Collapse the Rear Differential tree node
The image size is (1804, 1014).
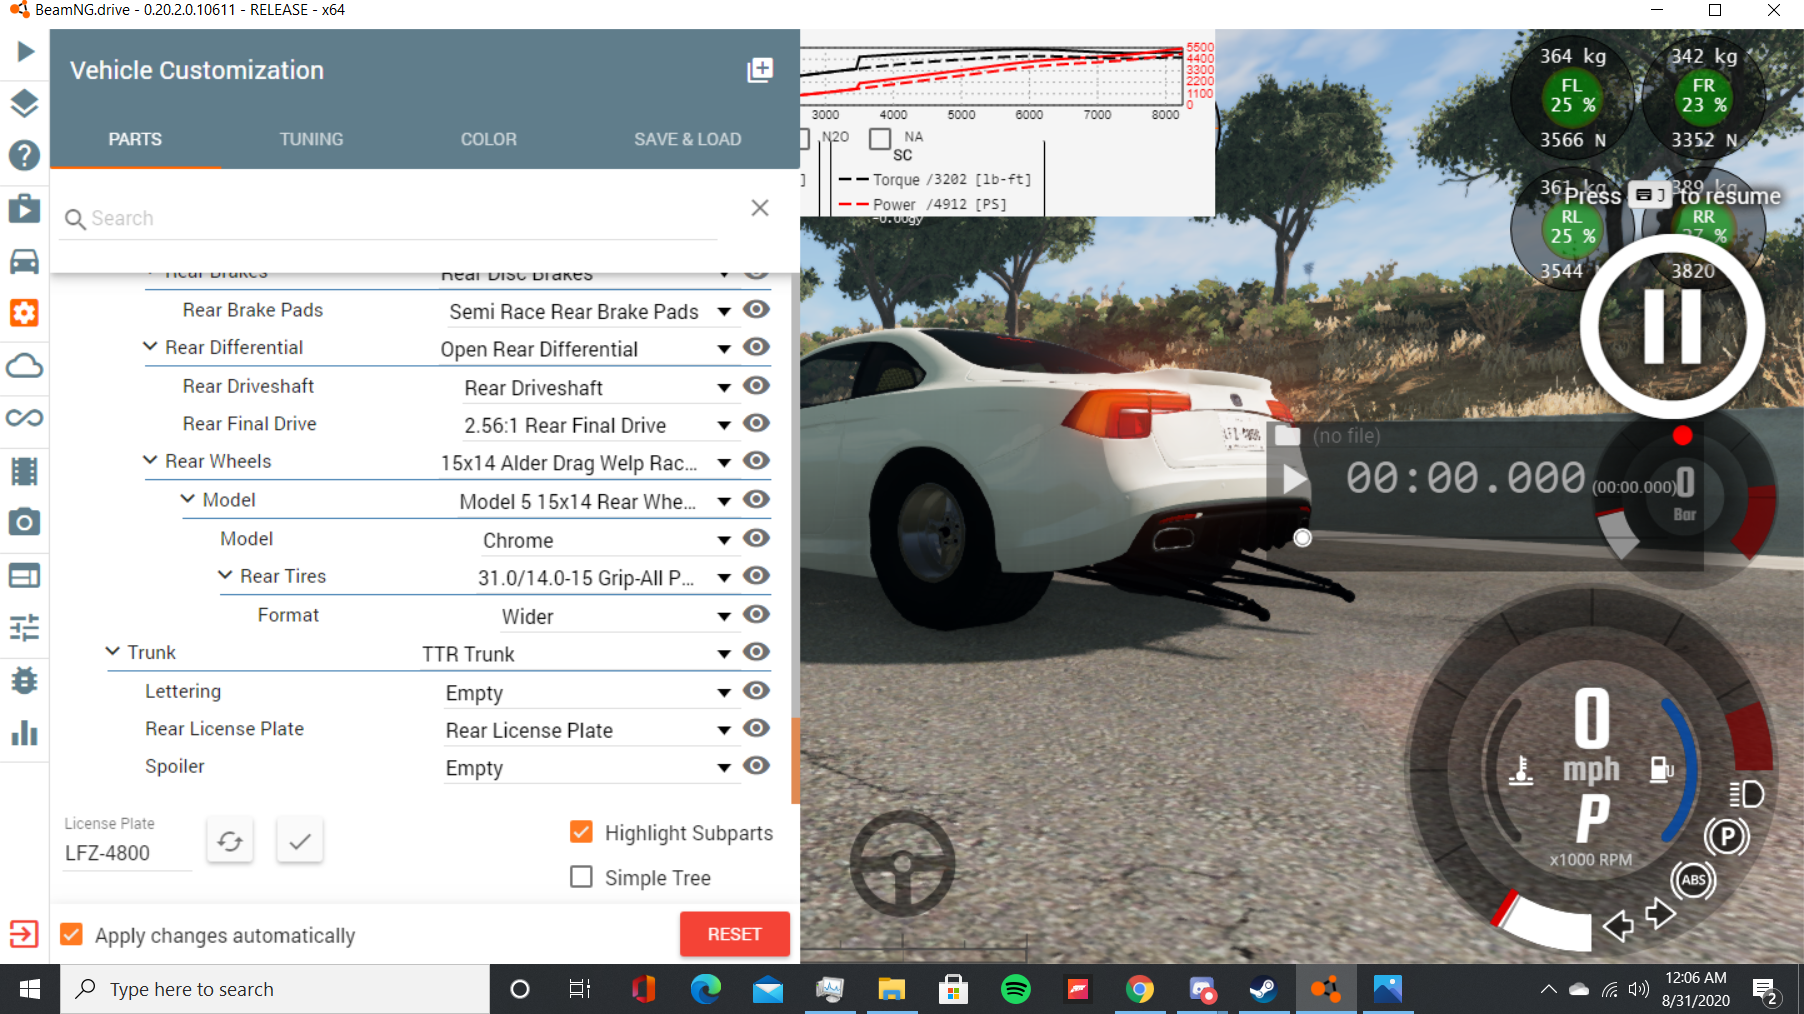tap(150, 346)
